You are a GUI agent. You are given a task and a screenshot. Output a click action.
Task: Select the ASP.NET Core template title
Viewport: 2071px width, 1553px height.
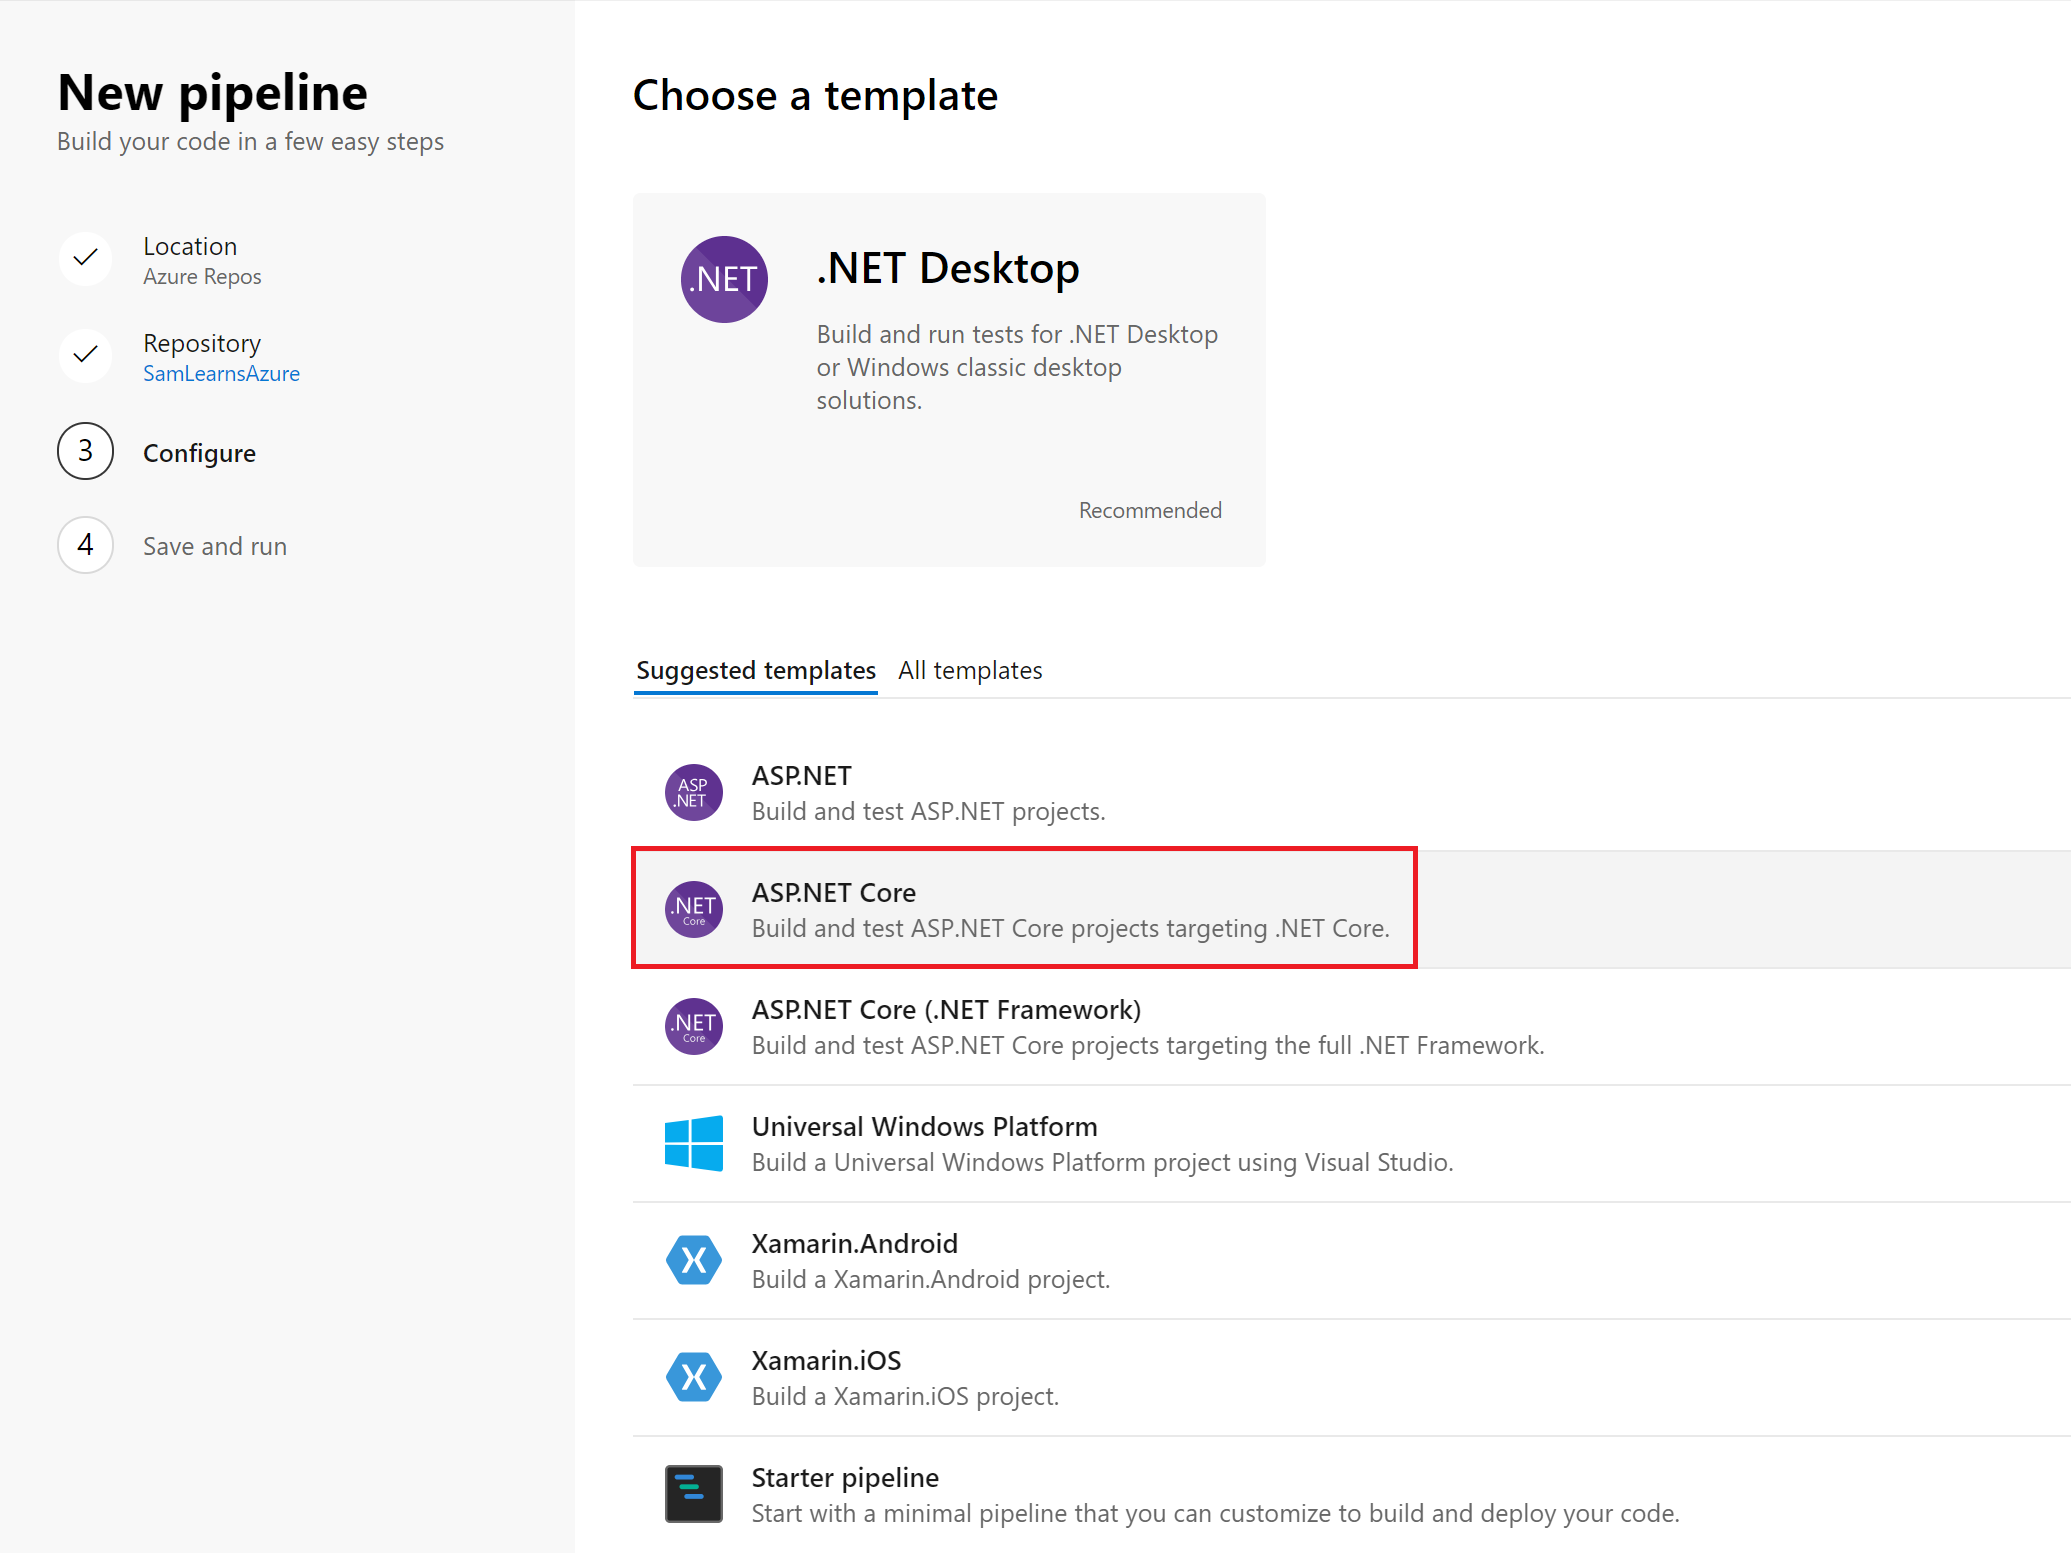[x=833, y=892]
